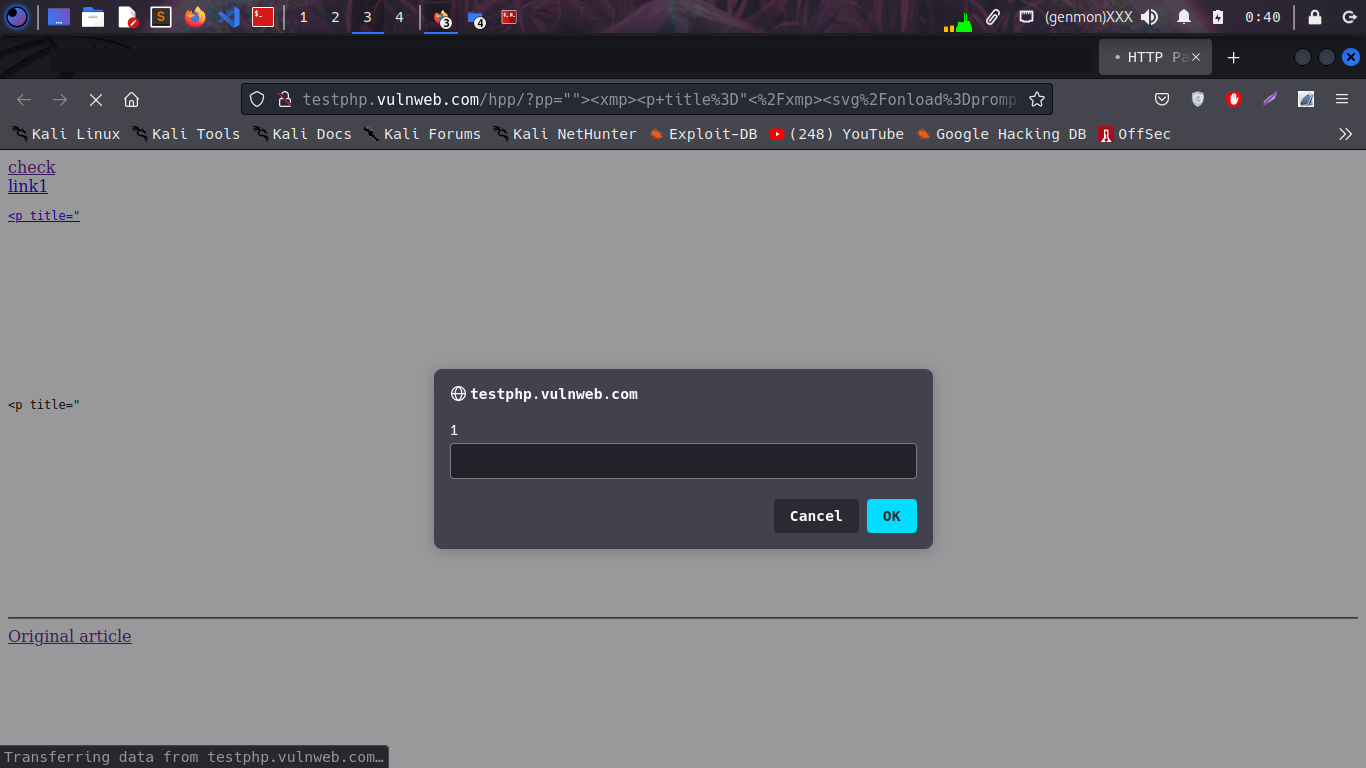
Task: Click OK in the prompt dialog
Action: [x=891, y=516]
